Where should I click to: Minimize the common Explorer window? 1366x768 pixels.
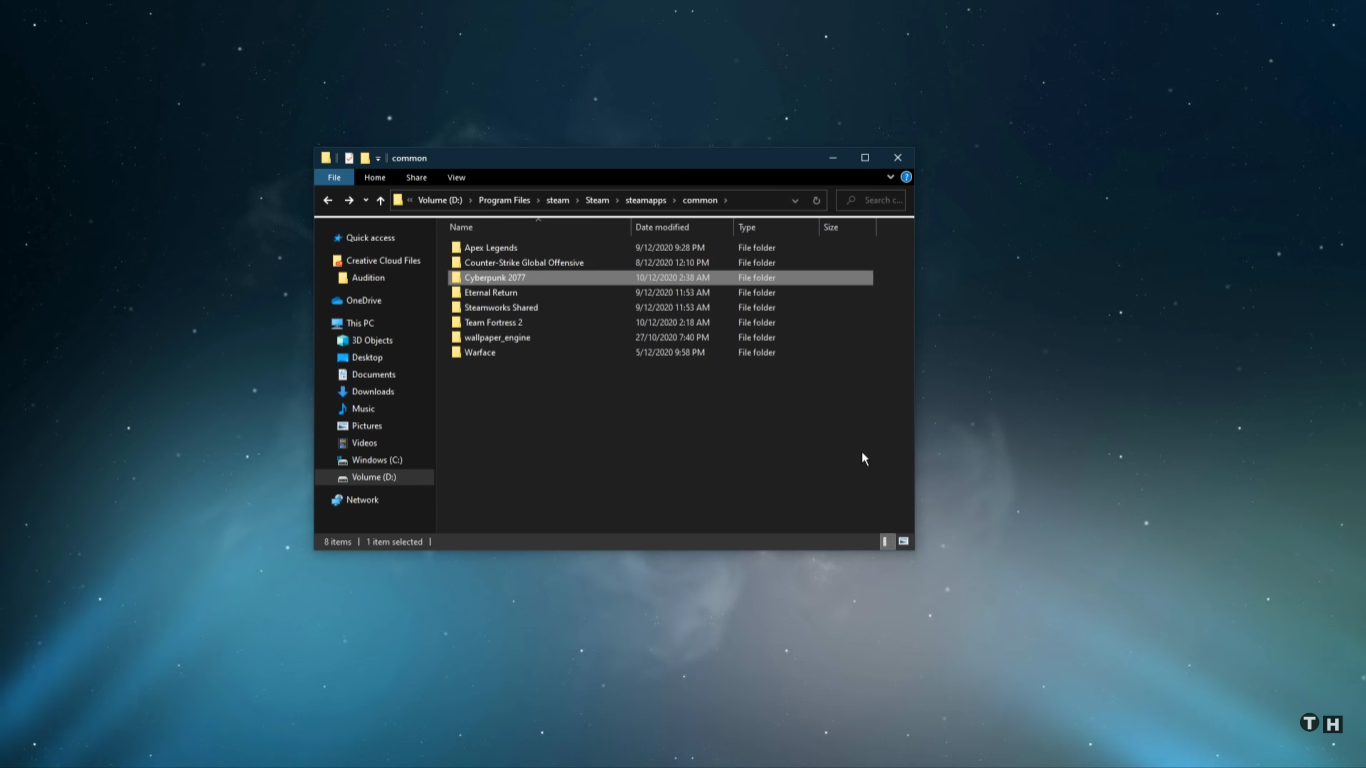pos(833,158)
